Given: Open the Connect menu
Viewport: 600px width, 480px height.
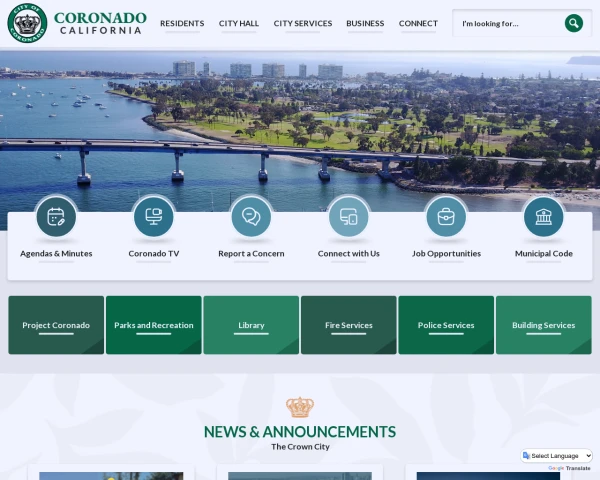Looking at the screenshot, I should coord(418,23).
